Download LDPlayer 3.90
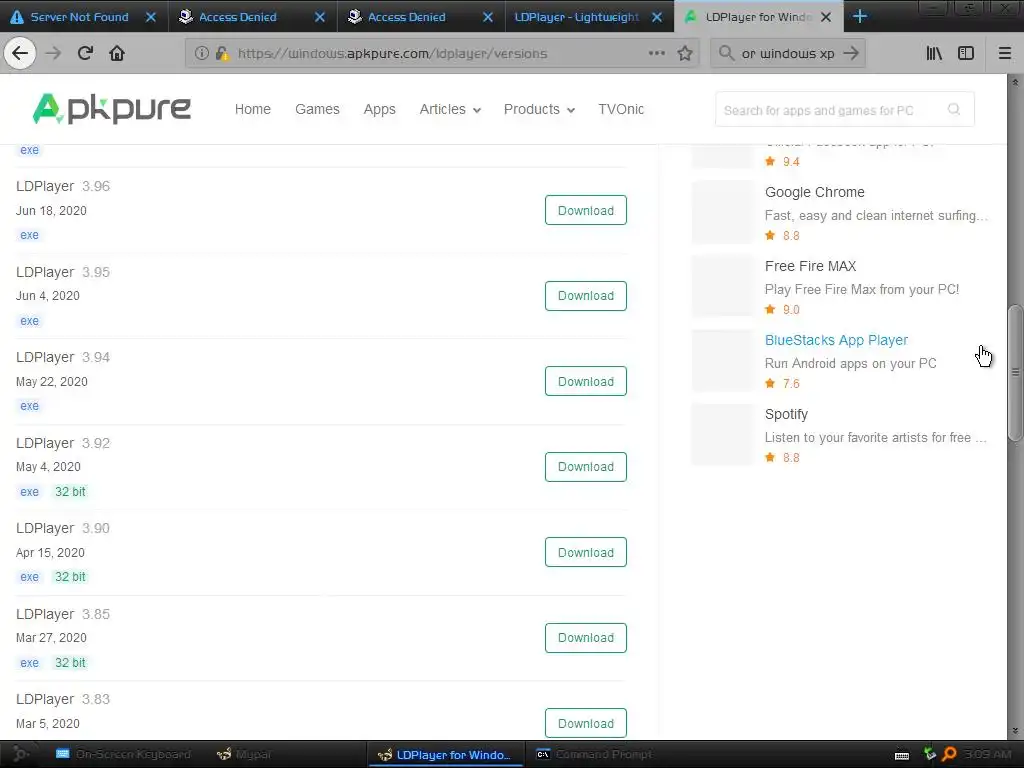Viewport: 1024px width, 768px height. click(586, 552)
